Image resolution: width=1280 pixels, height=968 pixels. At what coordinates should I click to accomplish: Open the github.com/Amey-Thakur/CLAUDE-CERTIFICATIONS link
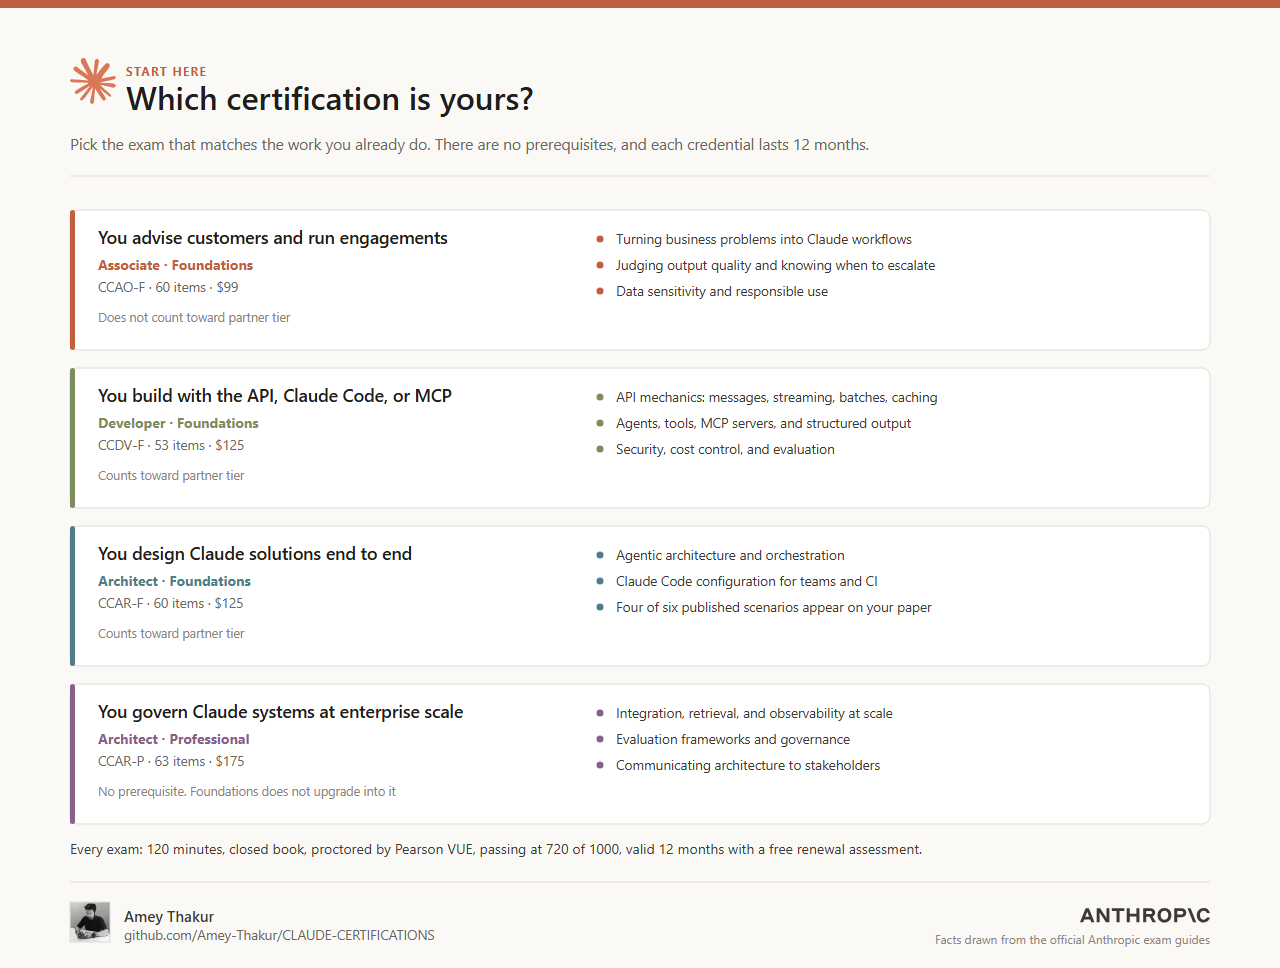(x=279, y=936)
